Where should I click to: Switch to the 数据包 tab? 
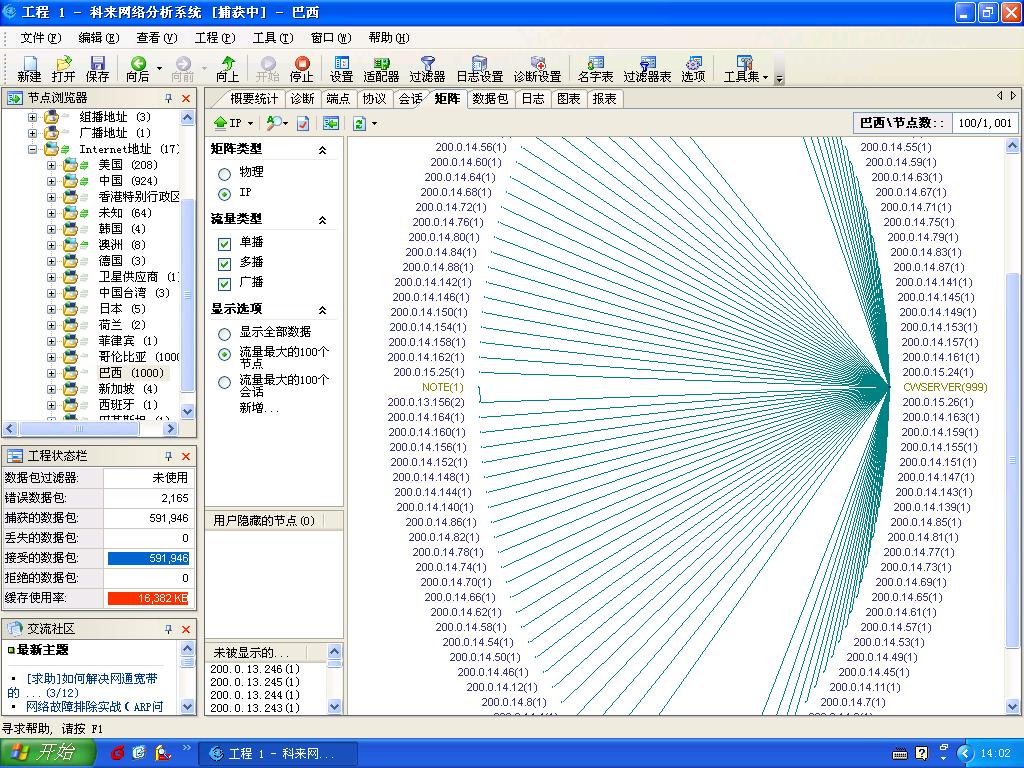click(490, 98)
